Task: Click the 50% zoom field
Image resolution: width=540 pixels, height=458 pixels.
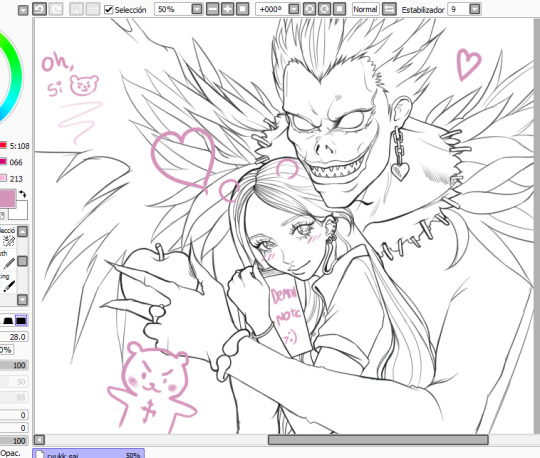Action: click(x=173, y=9)
